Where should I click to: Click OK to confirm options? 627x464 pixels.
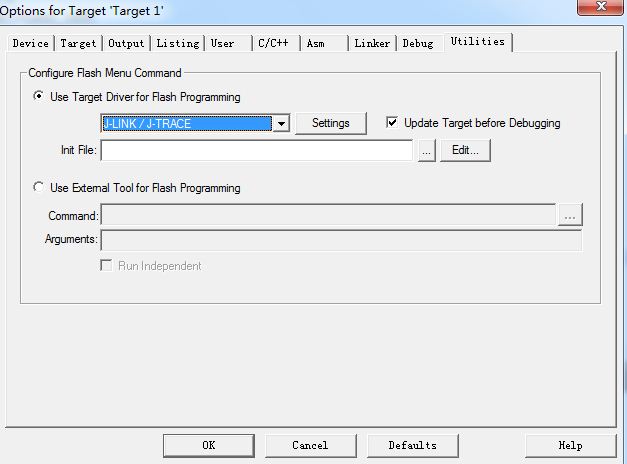click(x=209, y=445)
